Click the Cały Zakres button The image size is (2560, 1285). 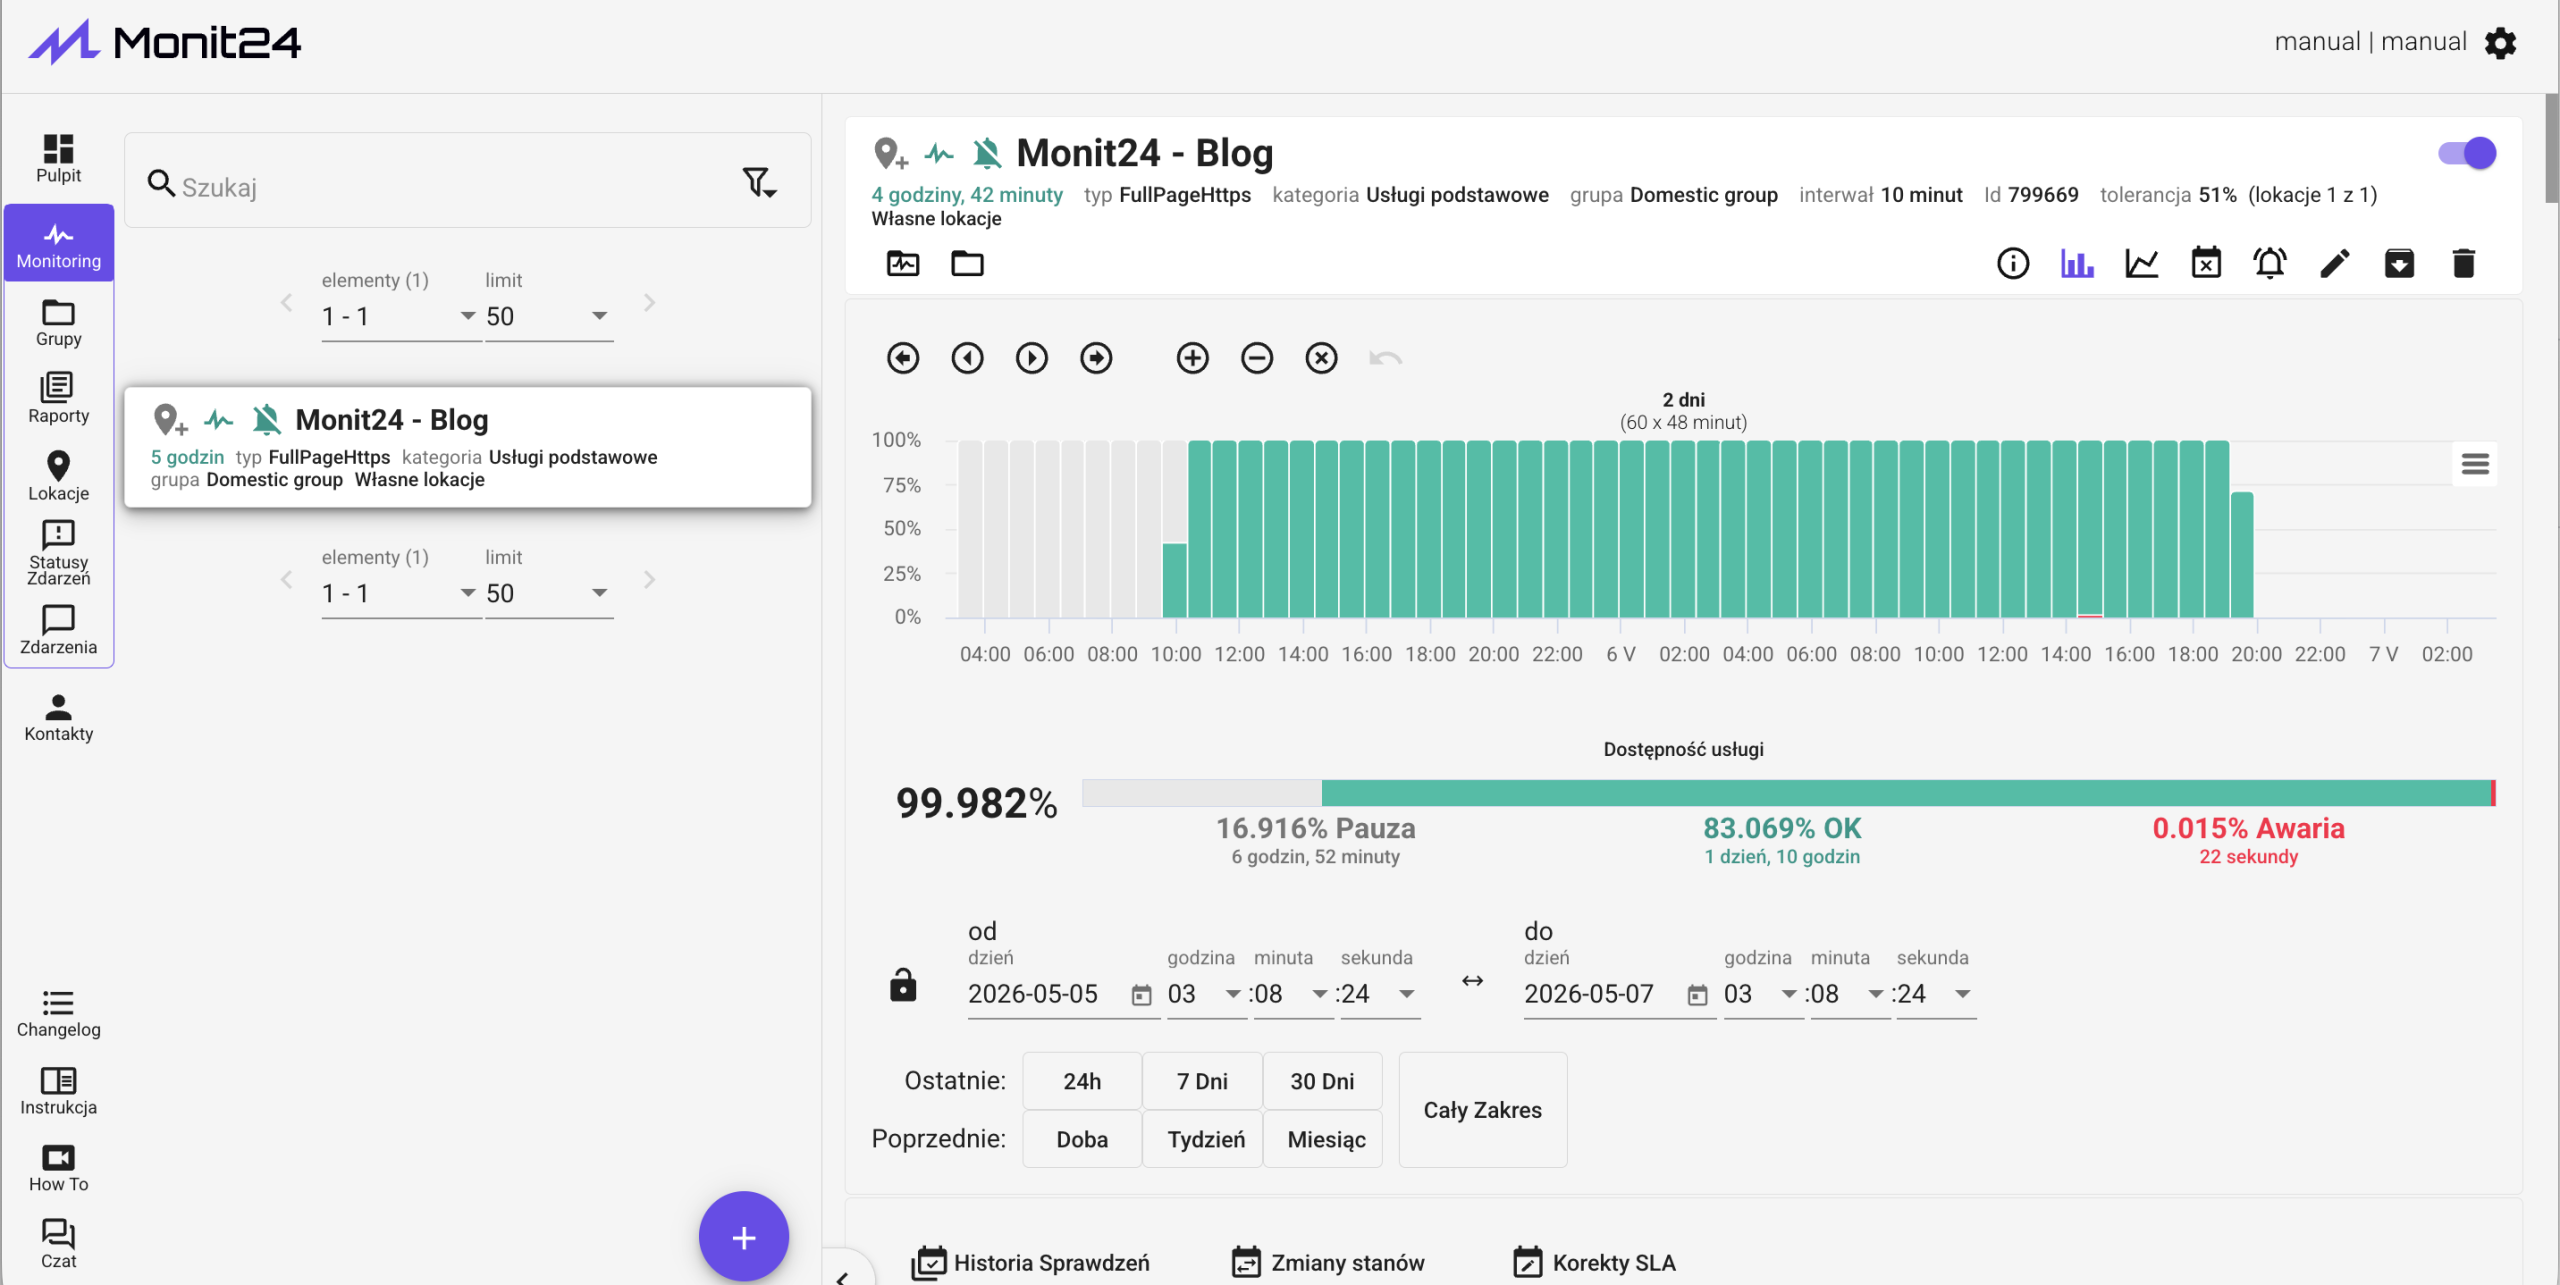(1482, 1110)
